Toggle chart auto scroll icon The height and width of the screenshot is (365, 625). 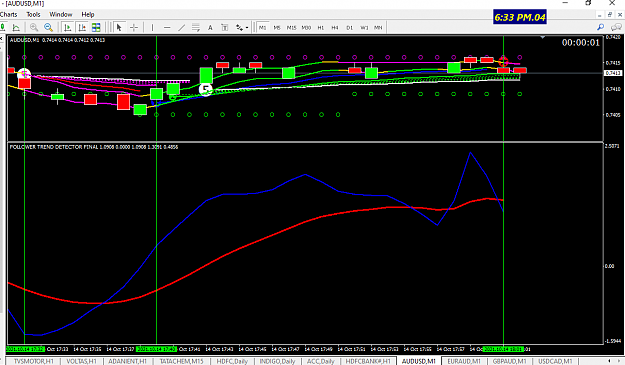tap(67, 27)
